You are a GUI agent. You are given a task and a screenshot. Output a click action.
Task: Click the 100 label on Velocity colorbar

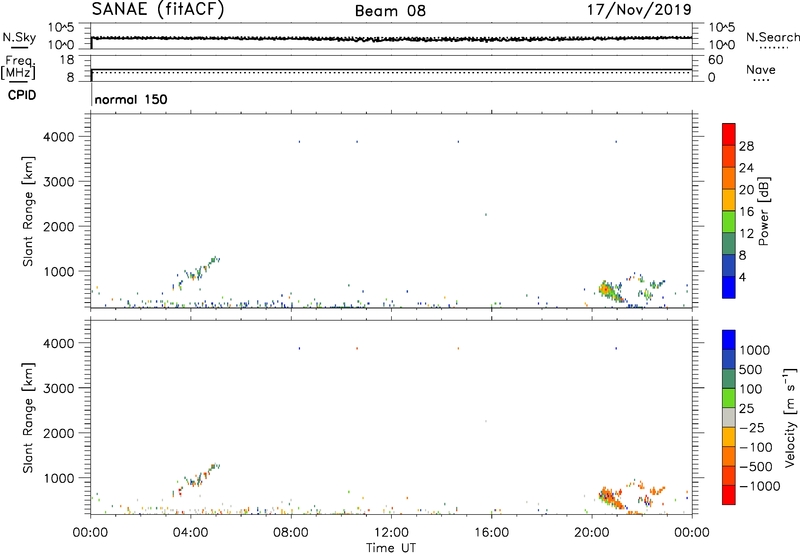click(751, 389)
